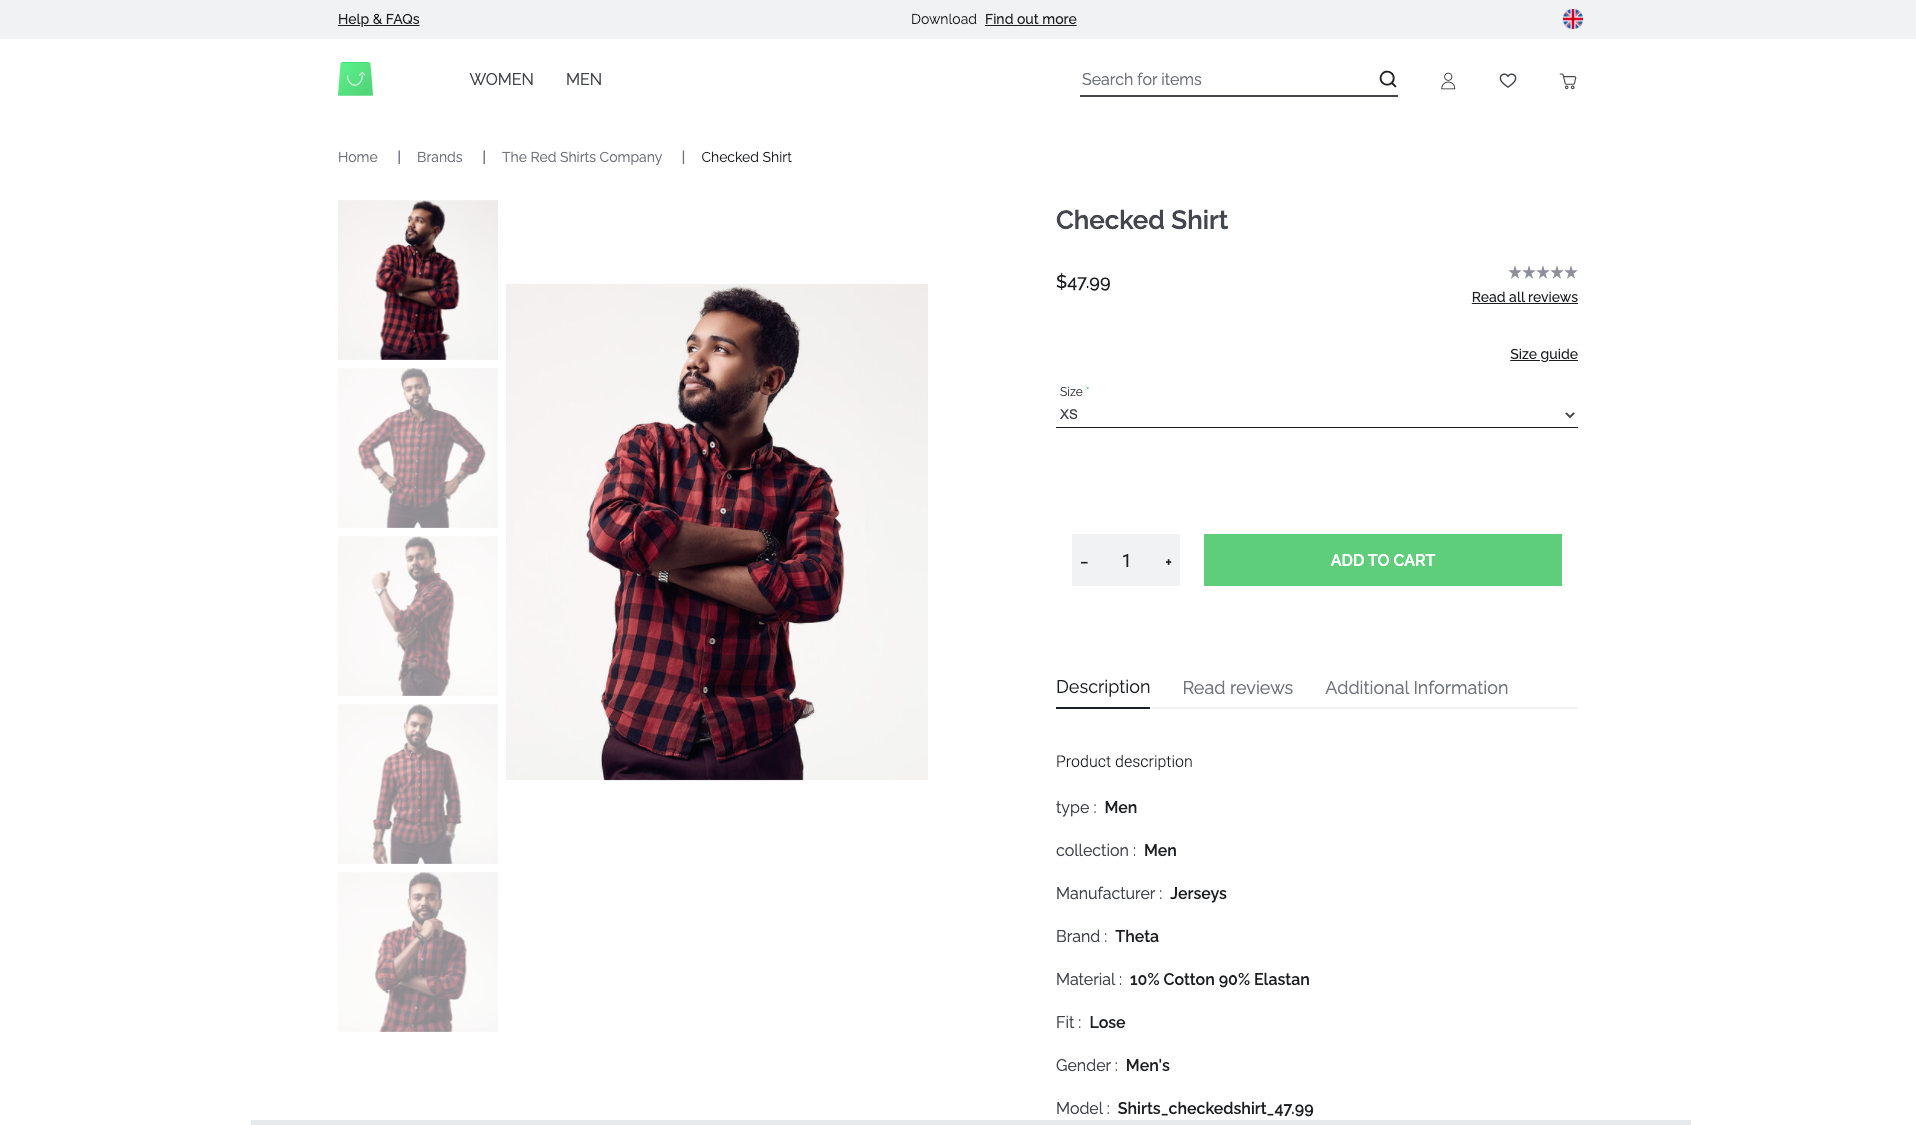Expand the Size dropdown showing XS

point(1317,414)
